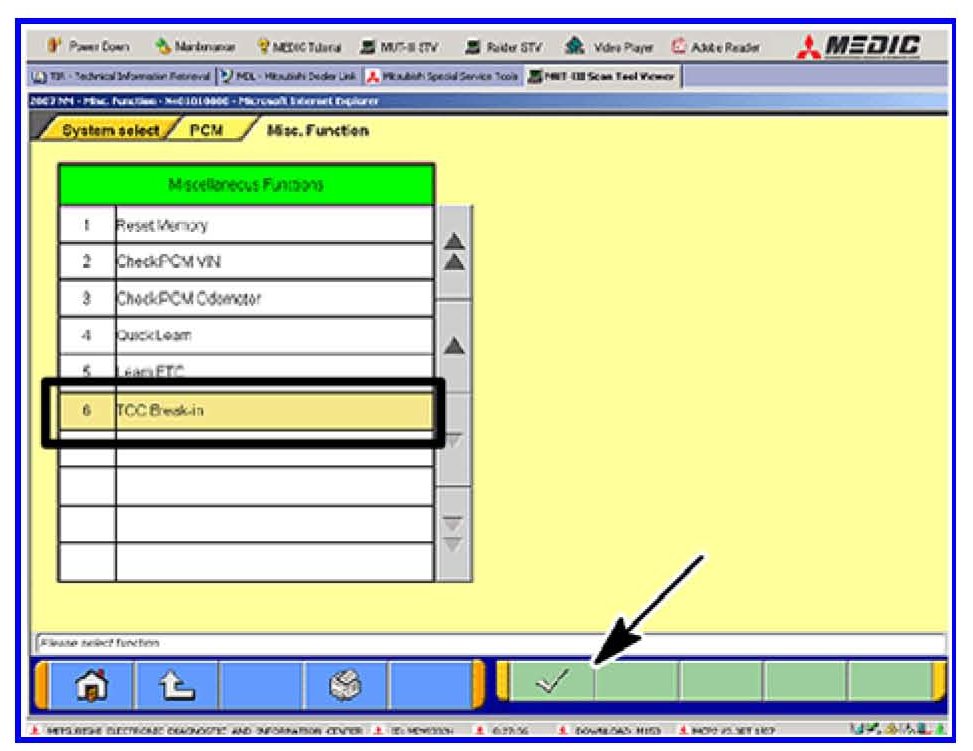973x751 pixels.
Task: Open Raider STV from the toolbar
Action: click(x=504, y=47)
